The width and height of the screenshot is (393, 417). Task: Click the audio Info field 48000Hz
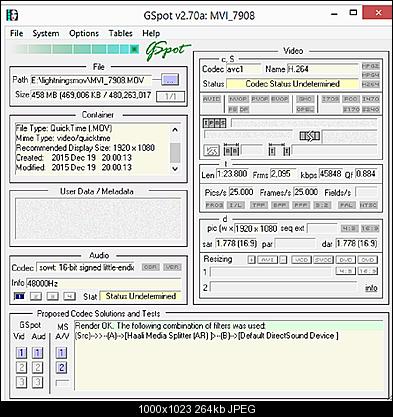click(x=104, y=283)
